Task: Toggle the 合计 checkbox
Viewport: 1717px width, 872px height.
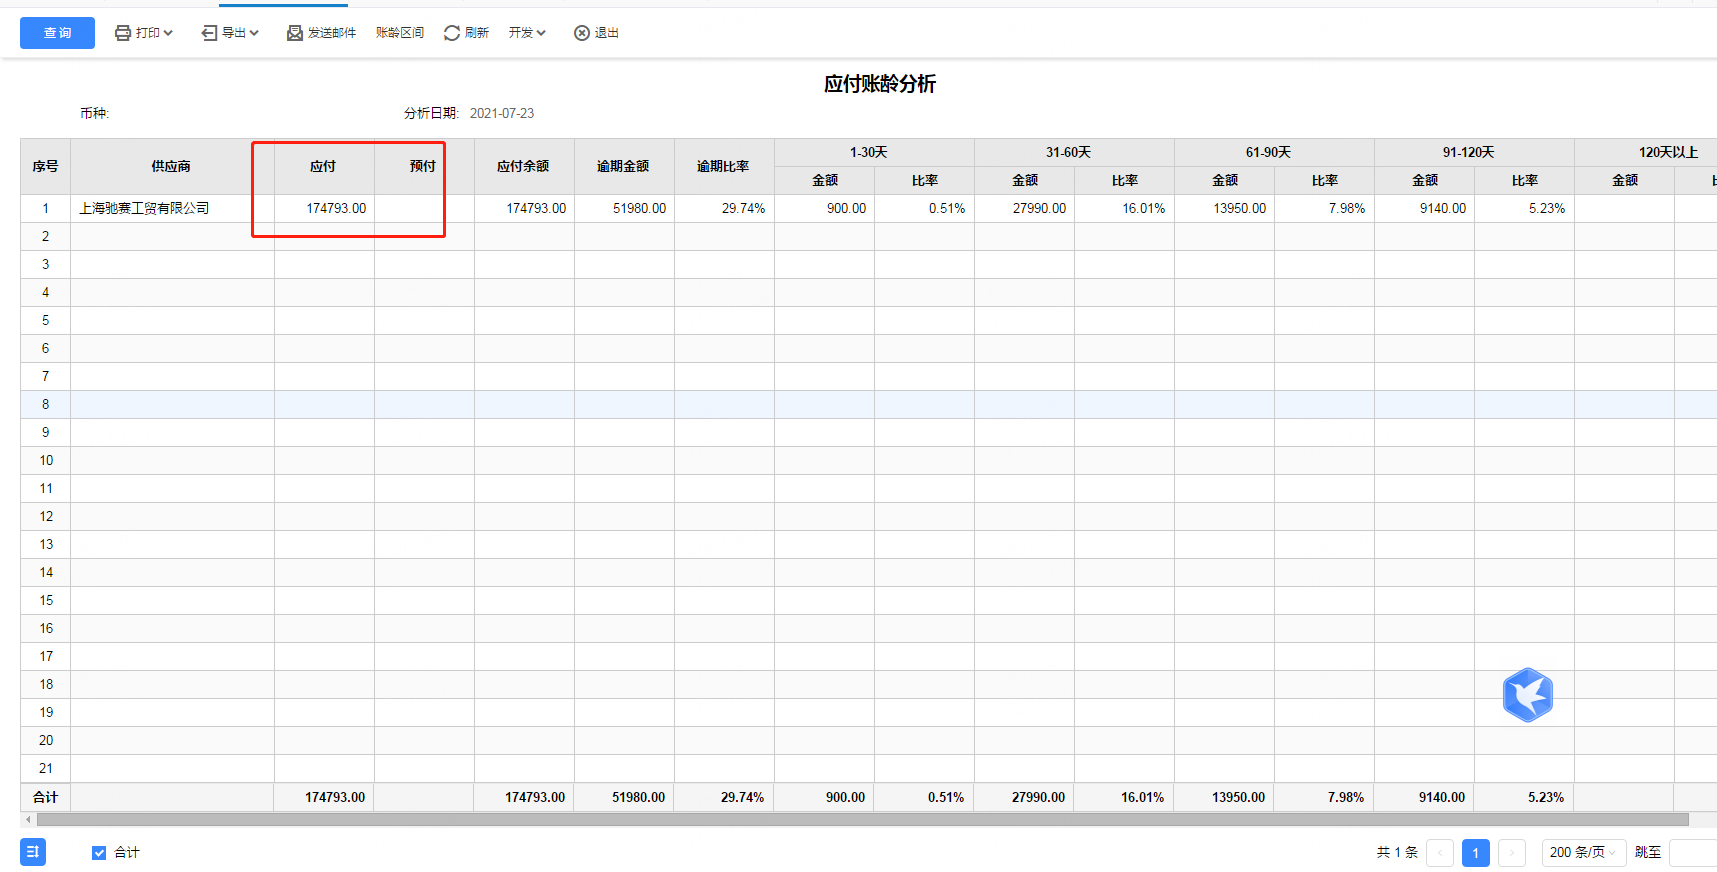Action: [x=99, y=853]
